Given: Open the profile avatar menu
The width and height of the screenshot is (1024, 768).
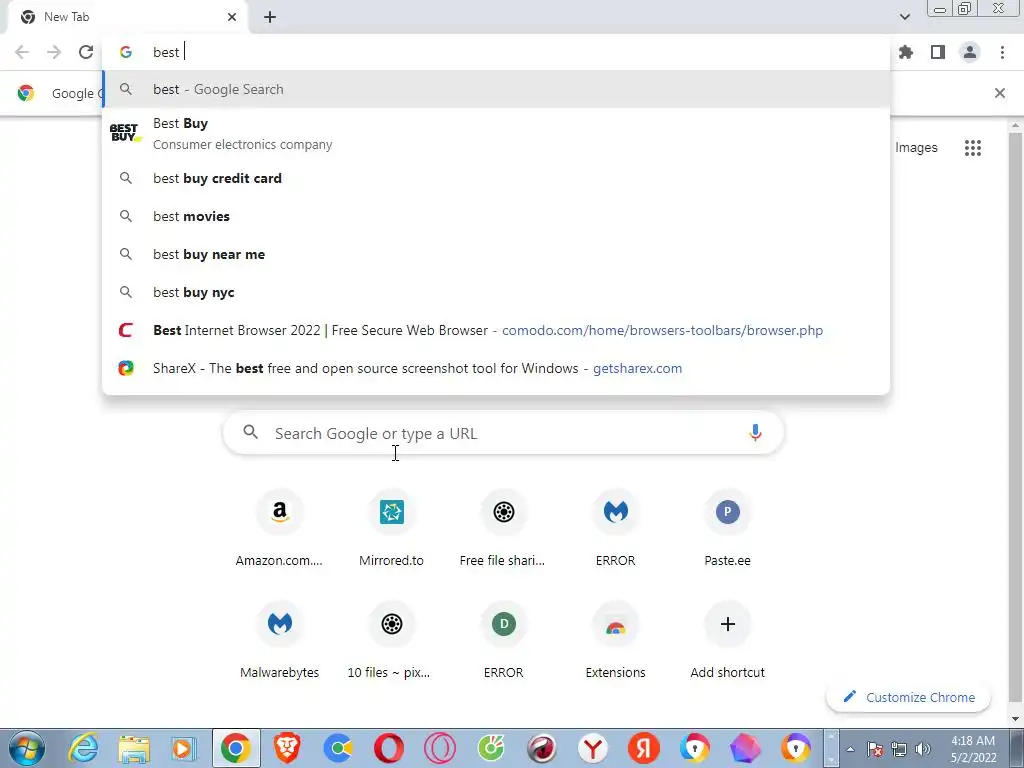Looking at the screenshot, I should (970, 52).
